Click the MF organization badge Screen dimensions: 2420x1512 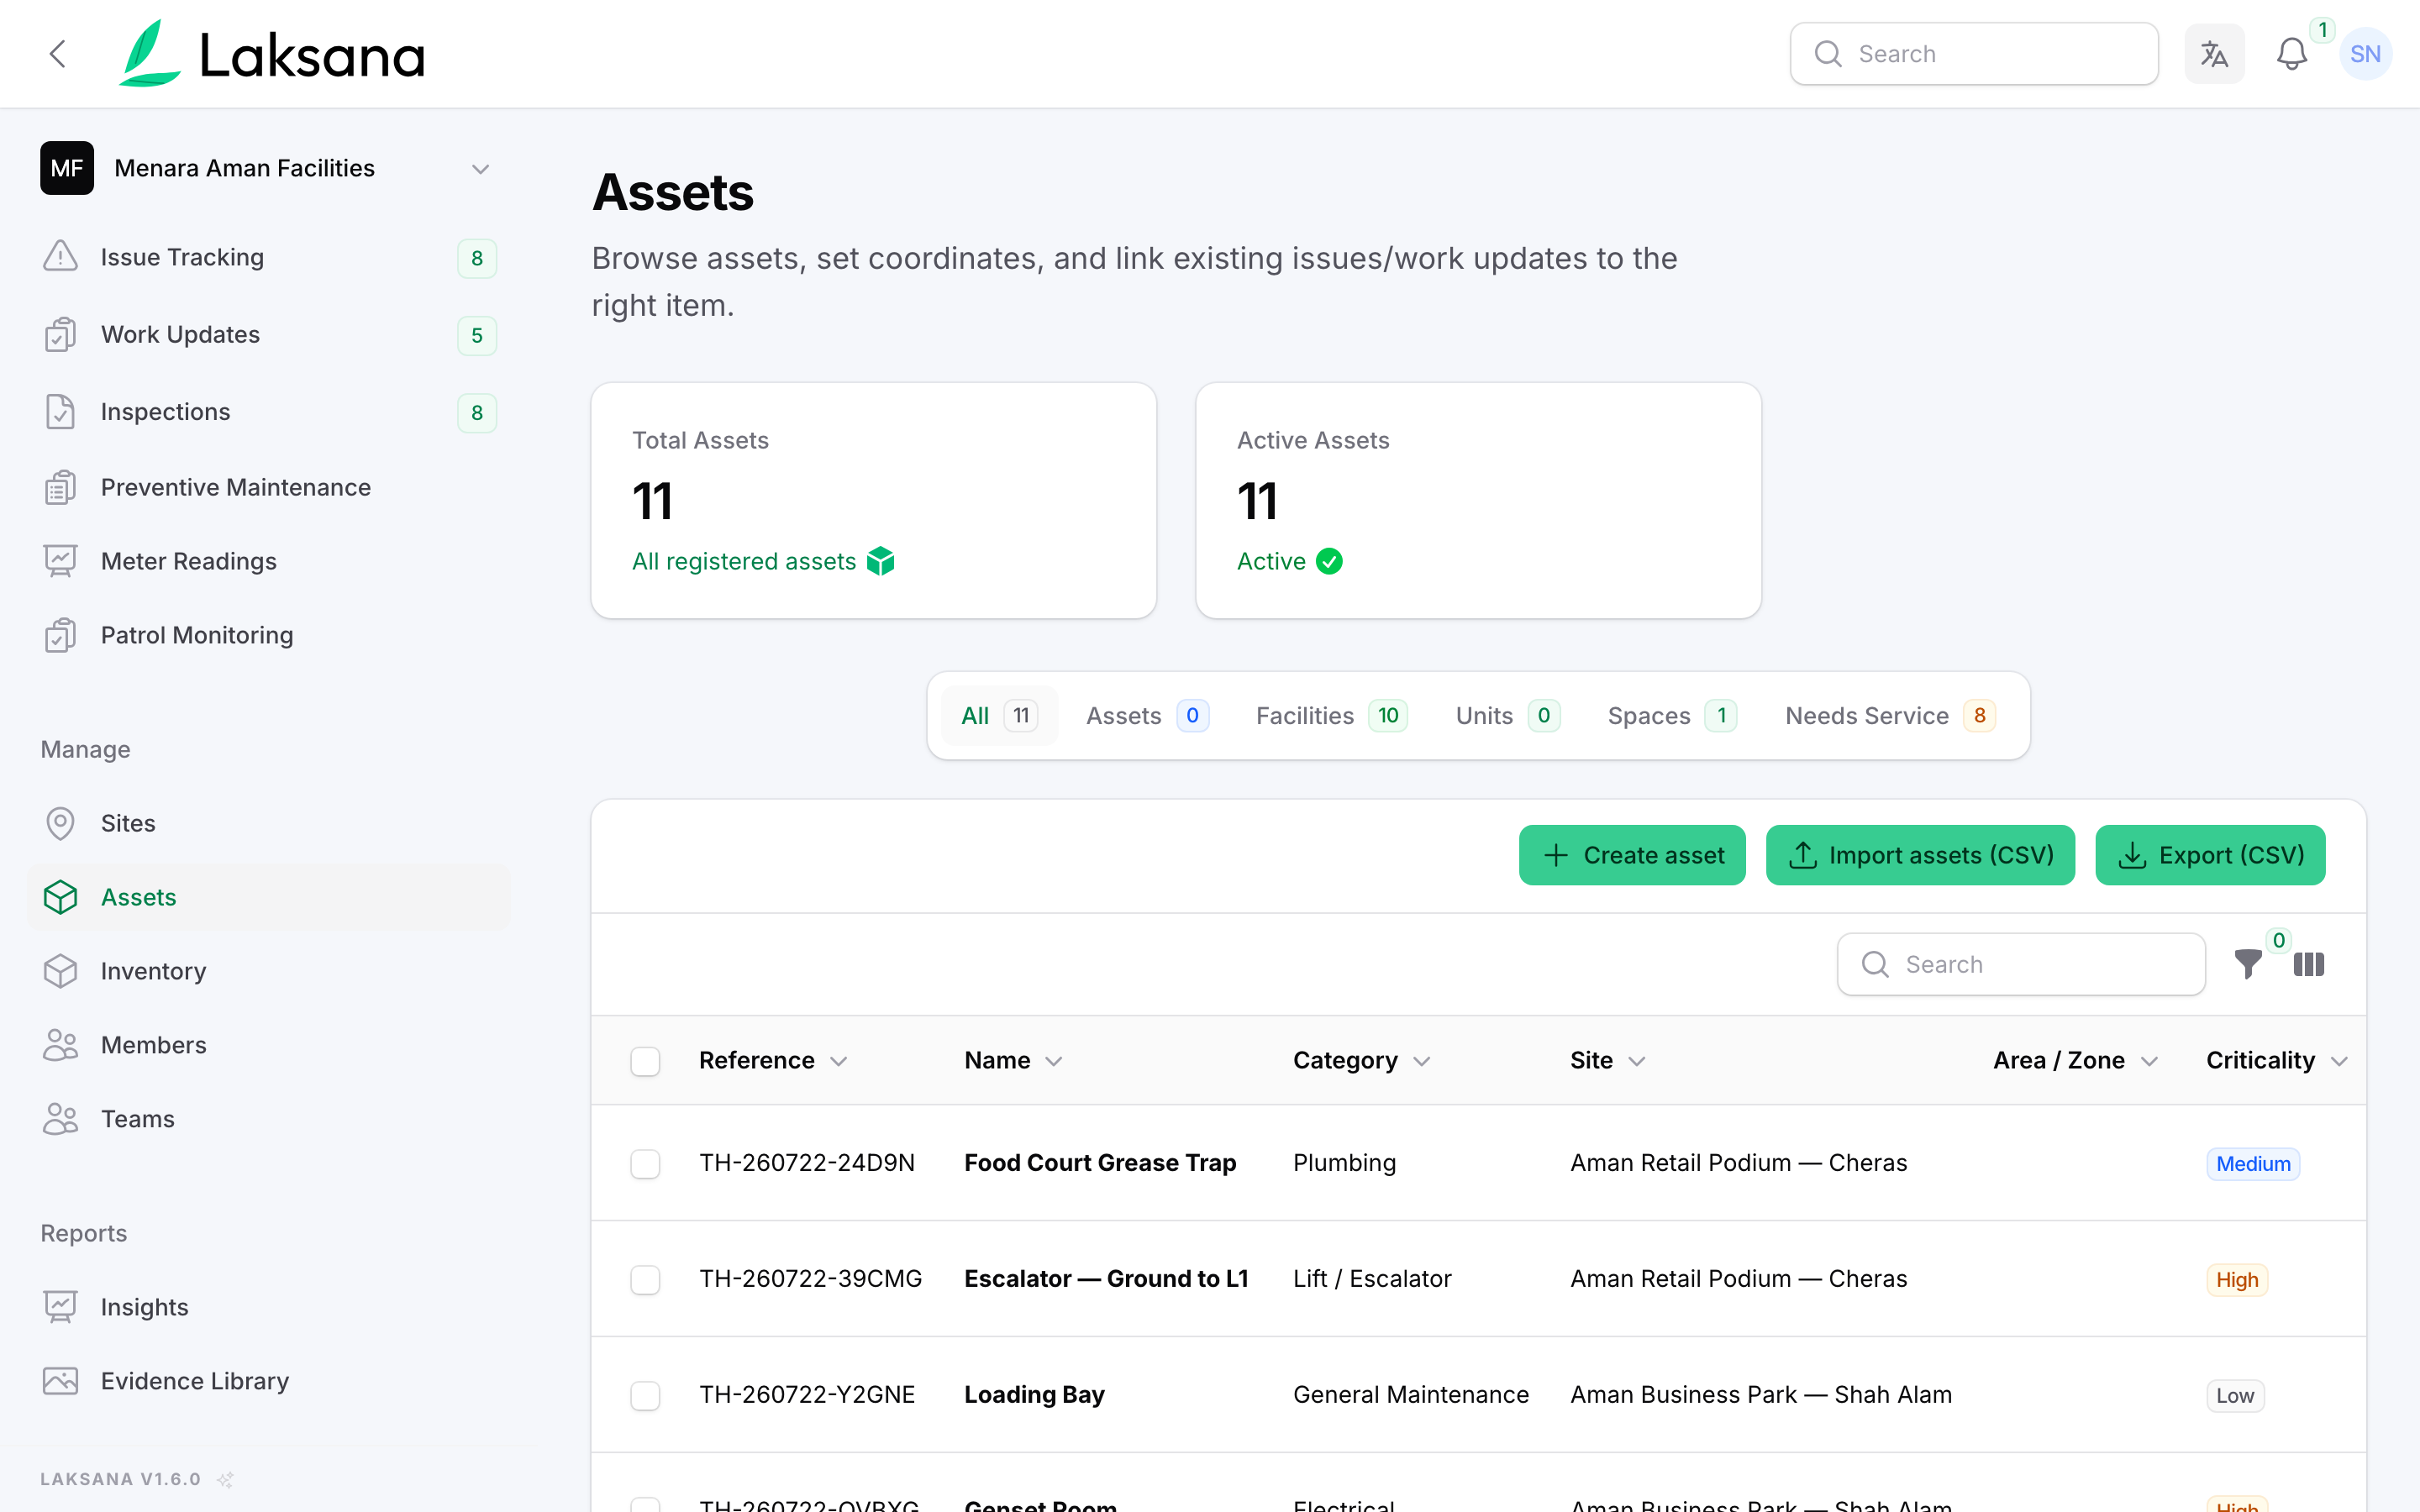click(67, 168)
